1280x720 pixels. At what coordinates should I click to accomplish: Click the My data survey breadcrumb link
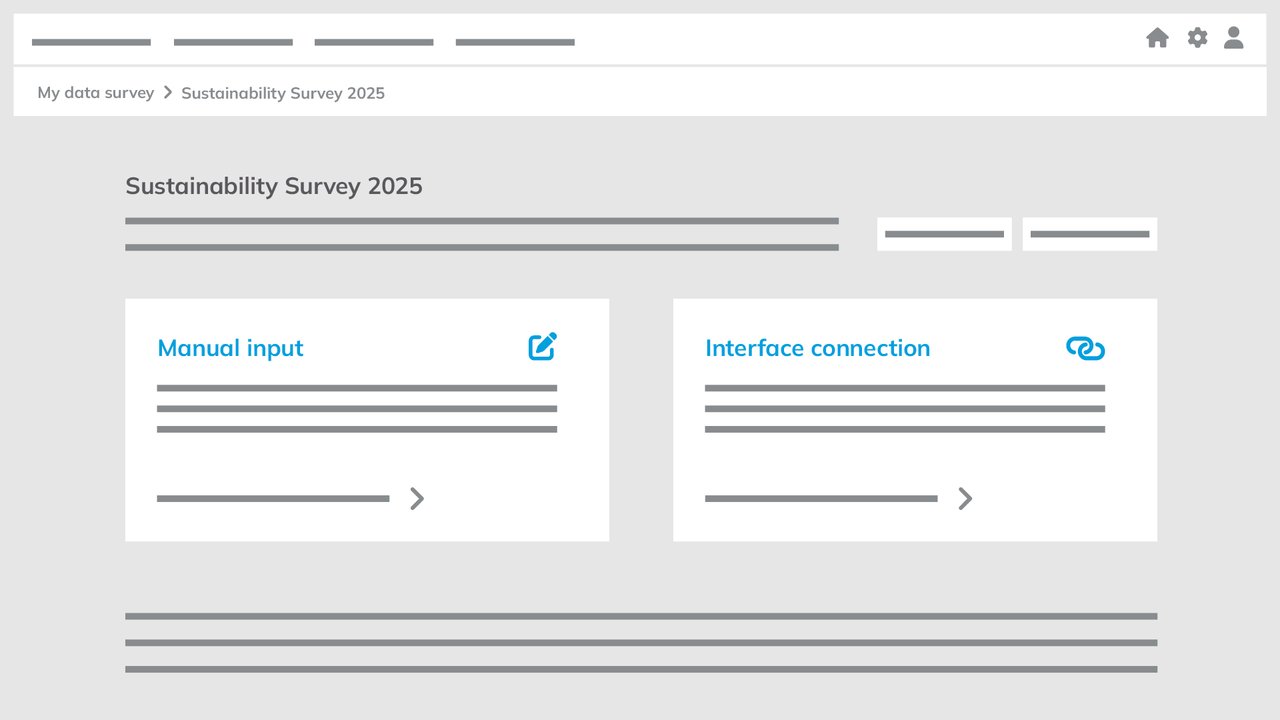(x=95, y=92)
